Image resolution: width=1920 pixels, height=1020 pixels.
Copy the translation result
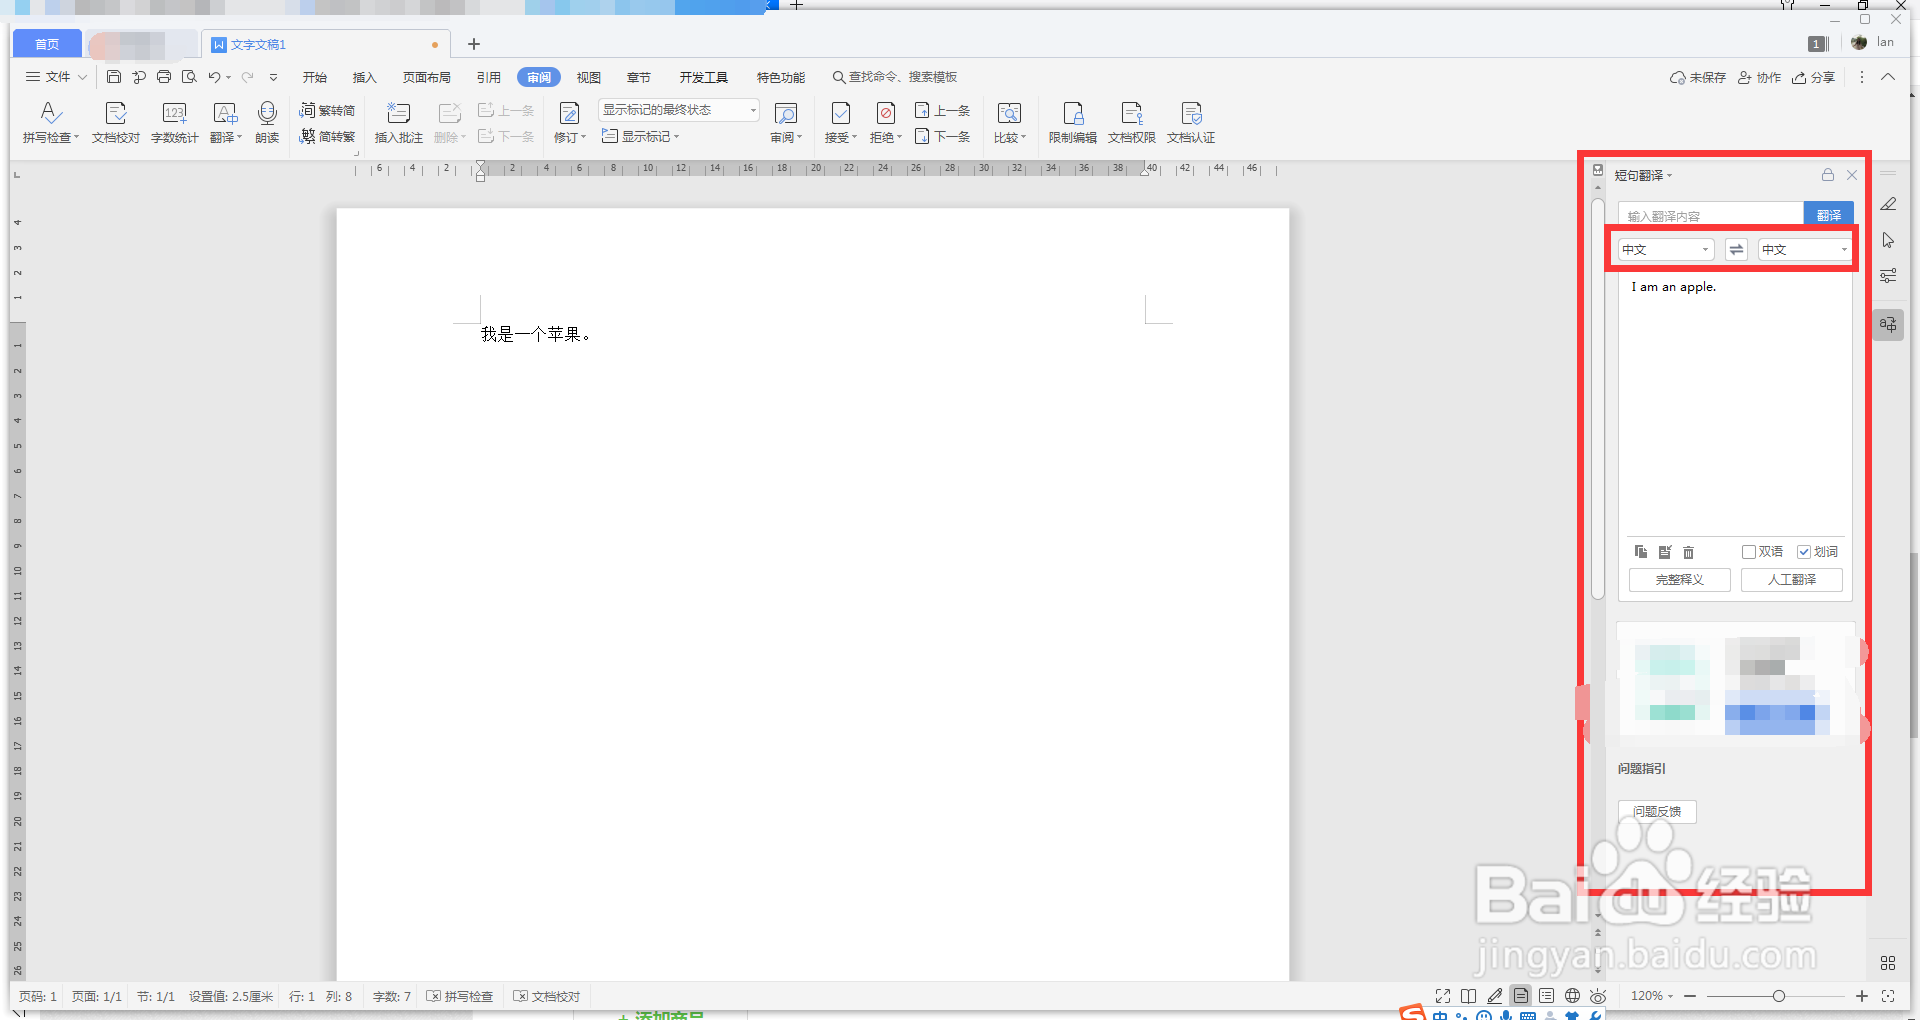pos(1640,551)
